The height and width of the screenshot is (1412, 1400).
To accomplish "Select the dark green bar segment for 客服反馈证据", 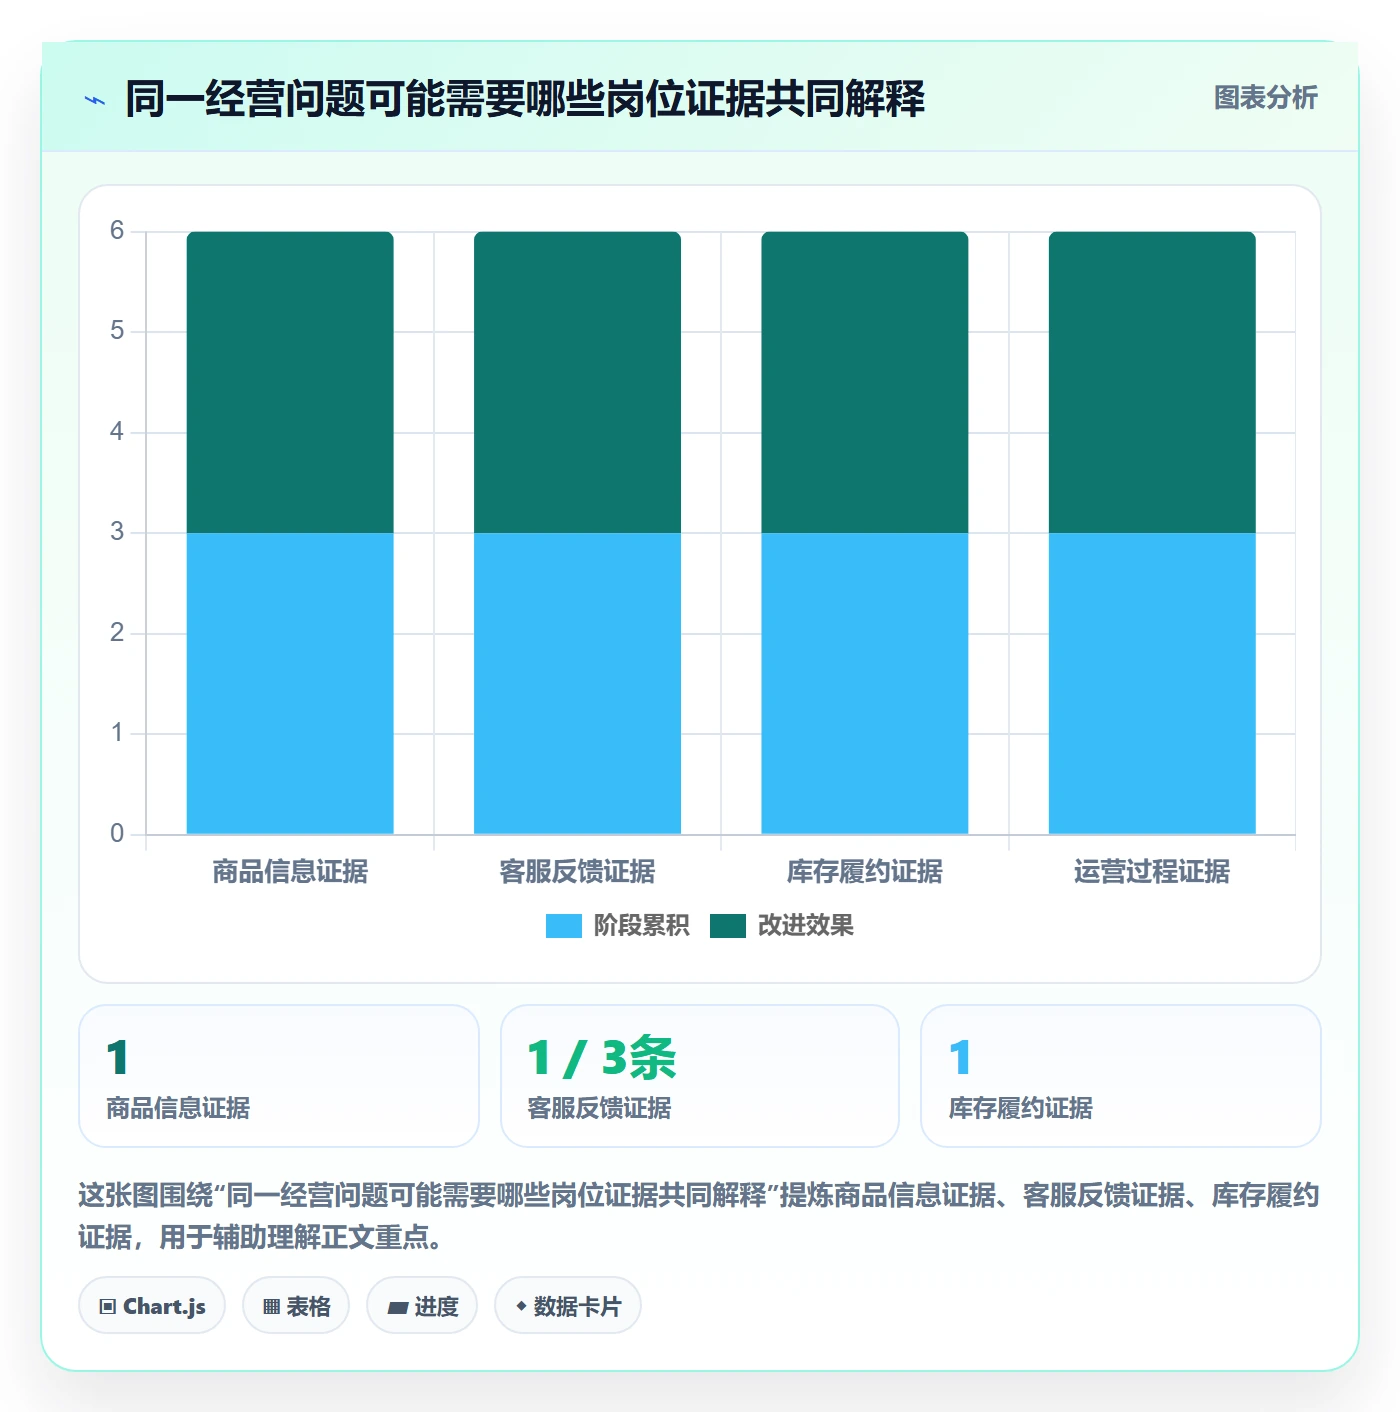I will tap(577, 382).
